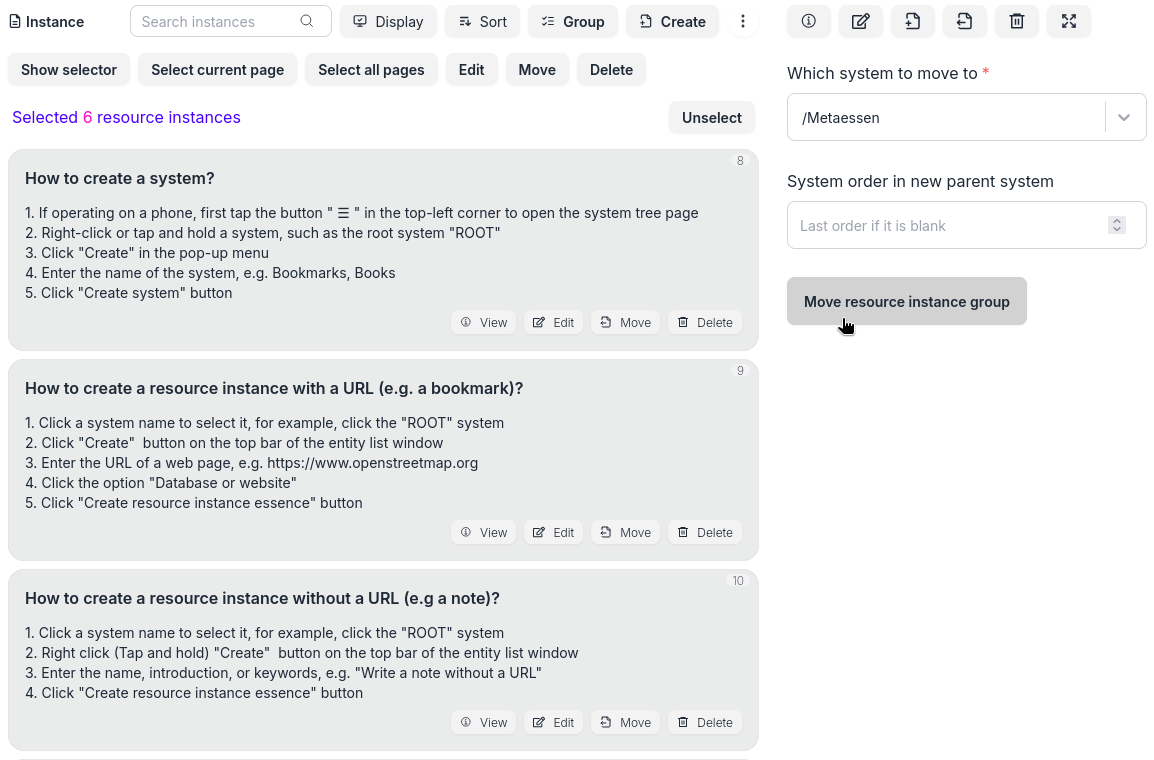Click the move-document arrow icon in the right panel
1154x760 pixels.
965,21
